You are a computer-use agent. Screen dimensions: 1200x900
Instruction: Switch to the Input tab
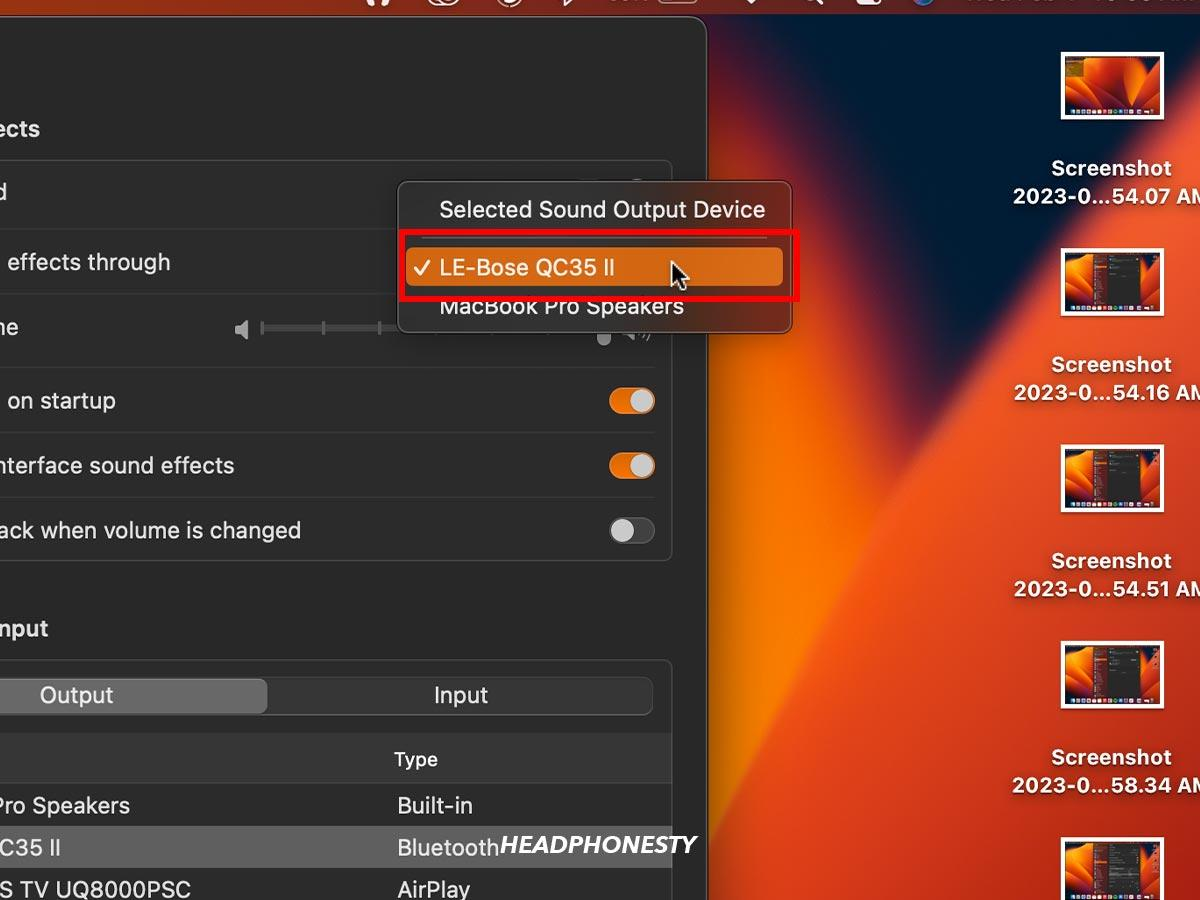[460, 695]
